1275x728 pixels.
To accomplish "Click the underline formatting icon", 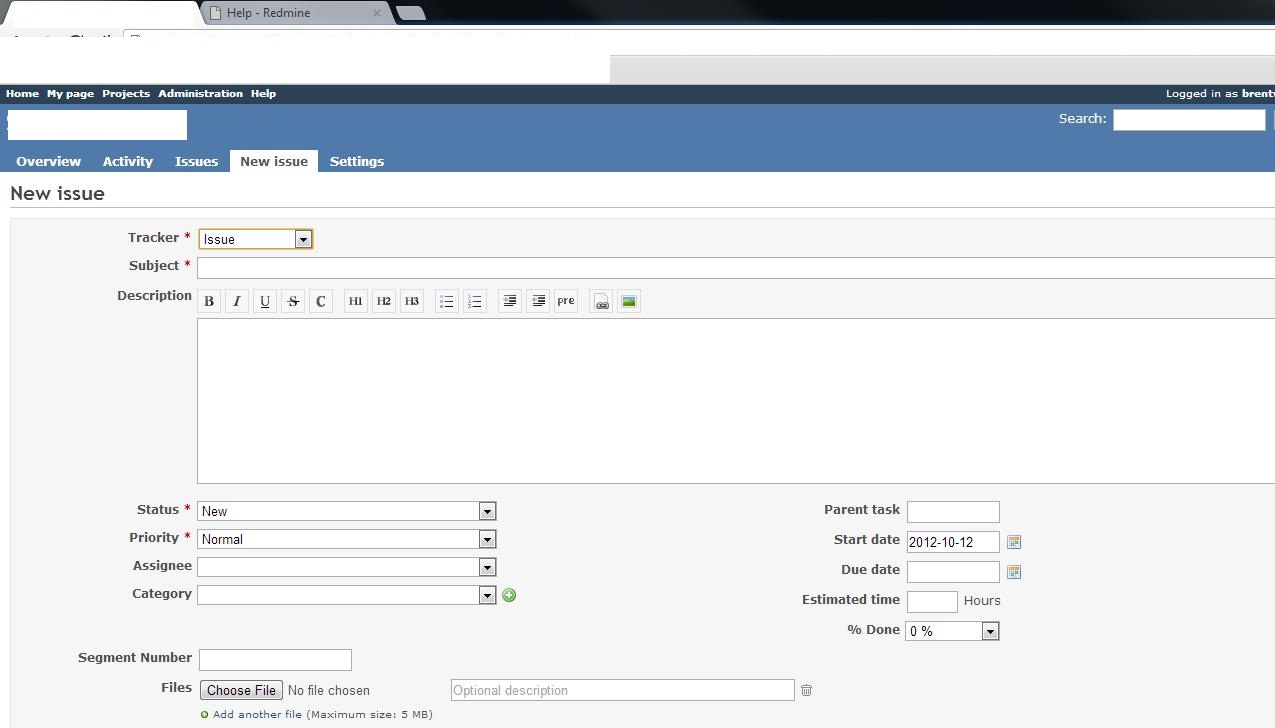I will 265,301.
